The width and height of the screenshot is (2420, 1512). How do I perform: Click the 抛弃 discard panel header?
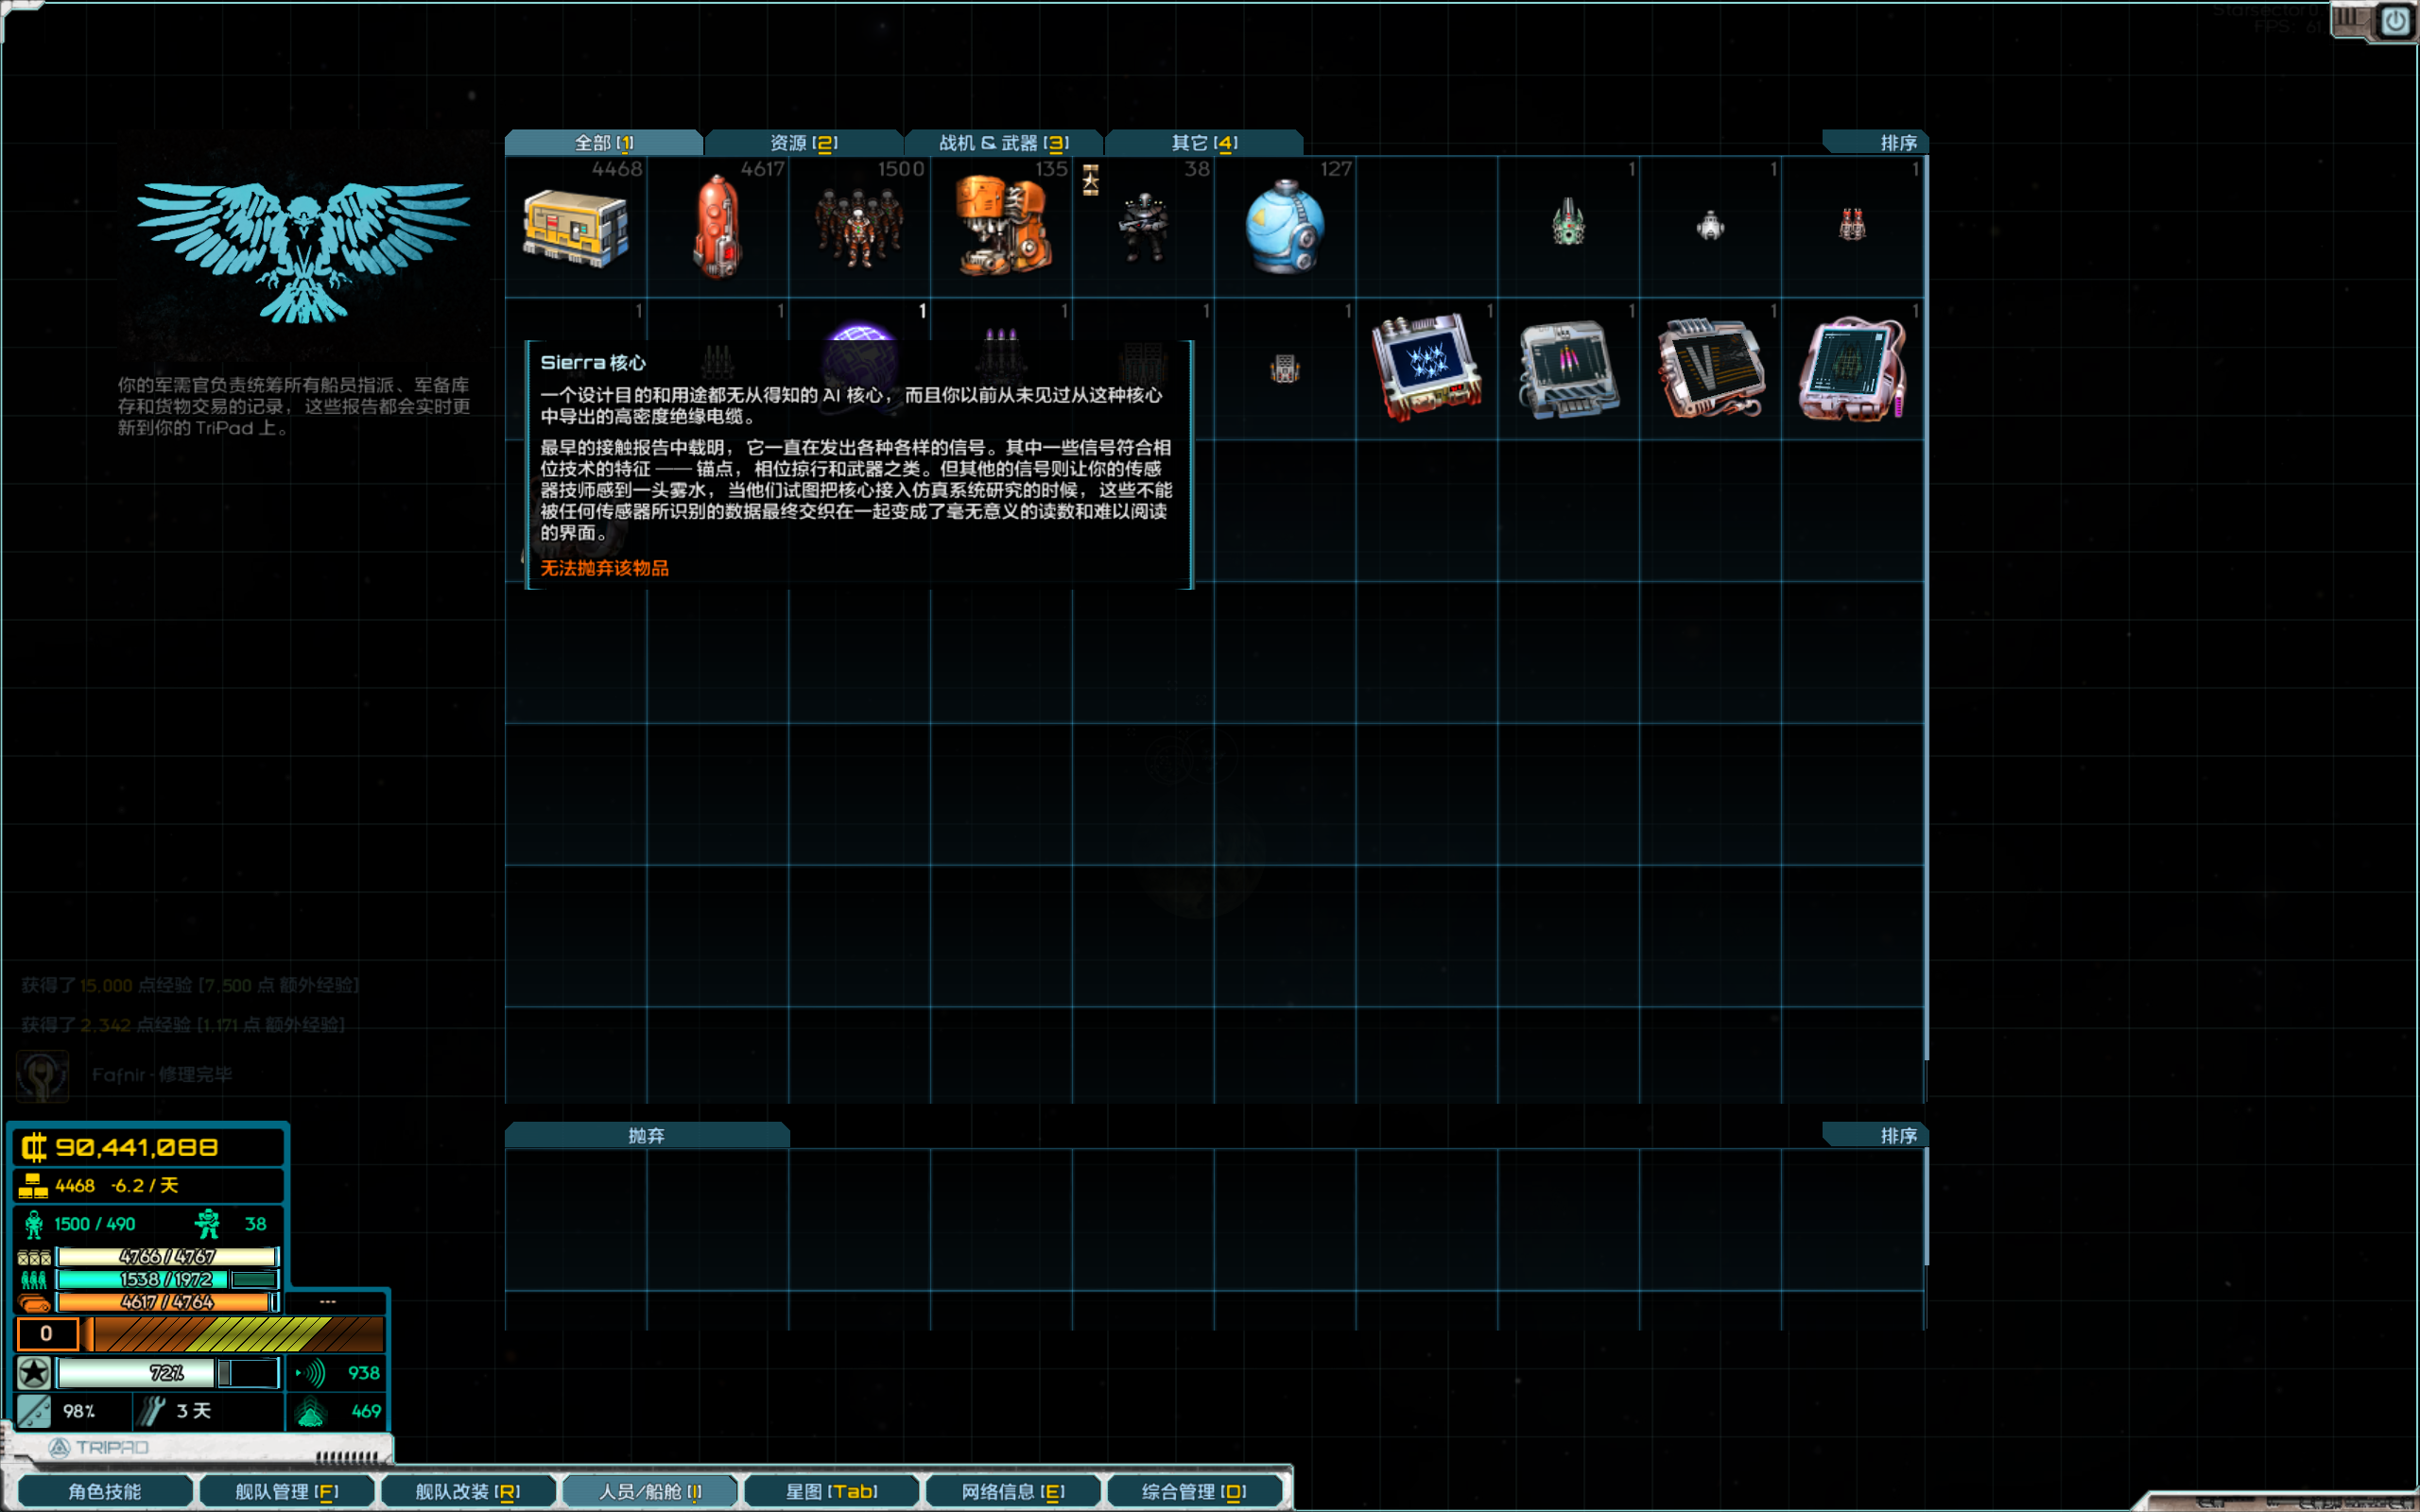click(647, 1135)
